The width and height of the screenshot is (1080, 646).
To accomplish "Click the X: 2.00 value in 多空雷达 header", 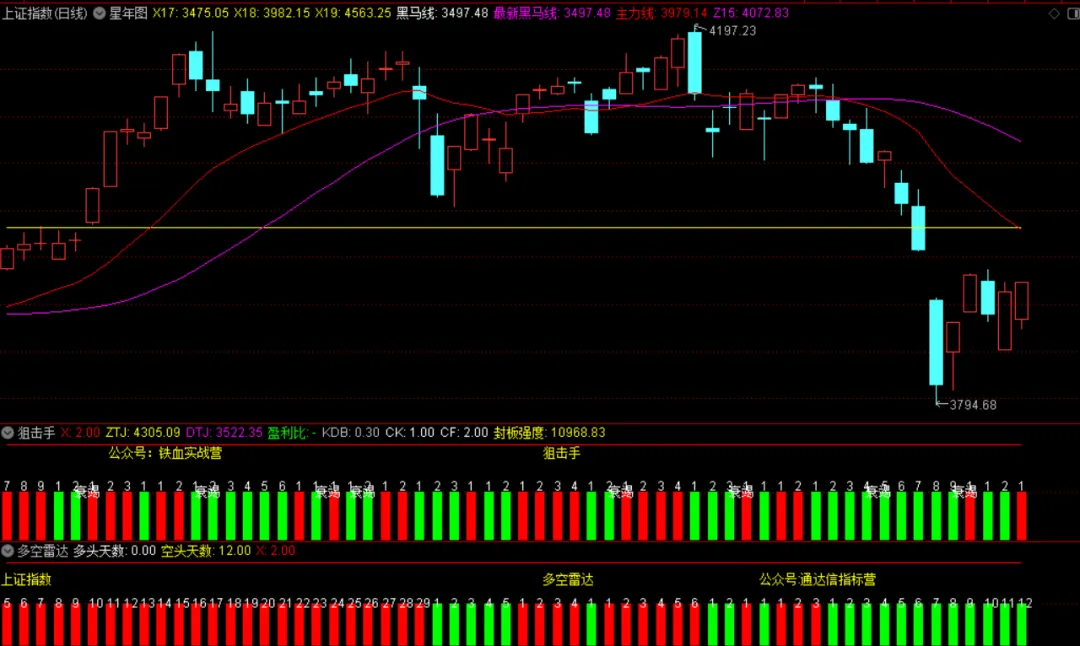I will point(276,550).
